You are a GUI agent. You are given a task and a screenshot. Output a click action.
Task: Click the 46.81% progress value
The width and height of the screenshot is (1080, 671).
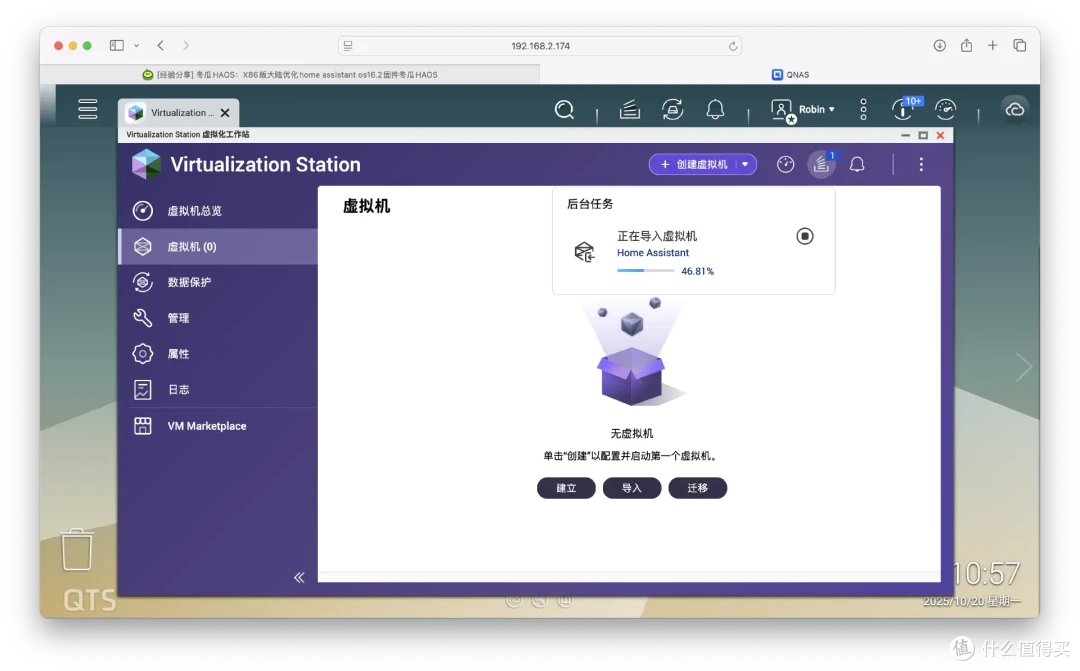(697, 271)
